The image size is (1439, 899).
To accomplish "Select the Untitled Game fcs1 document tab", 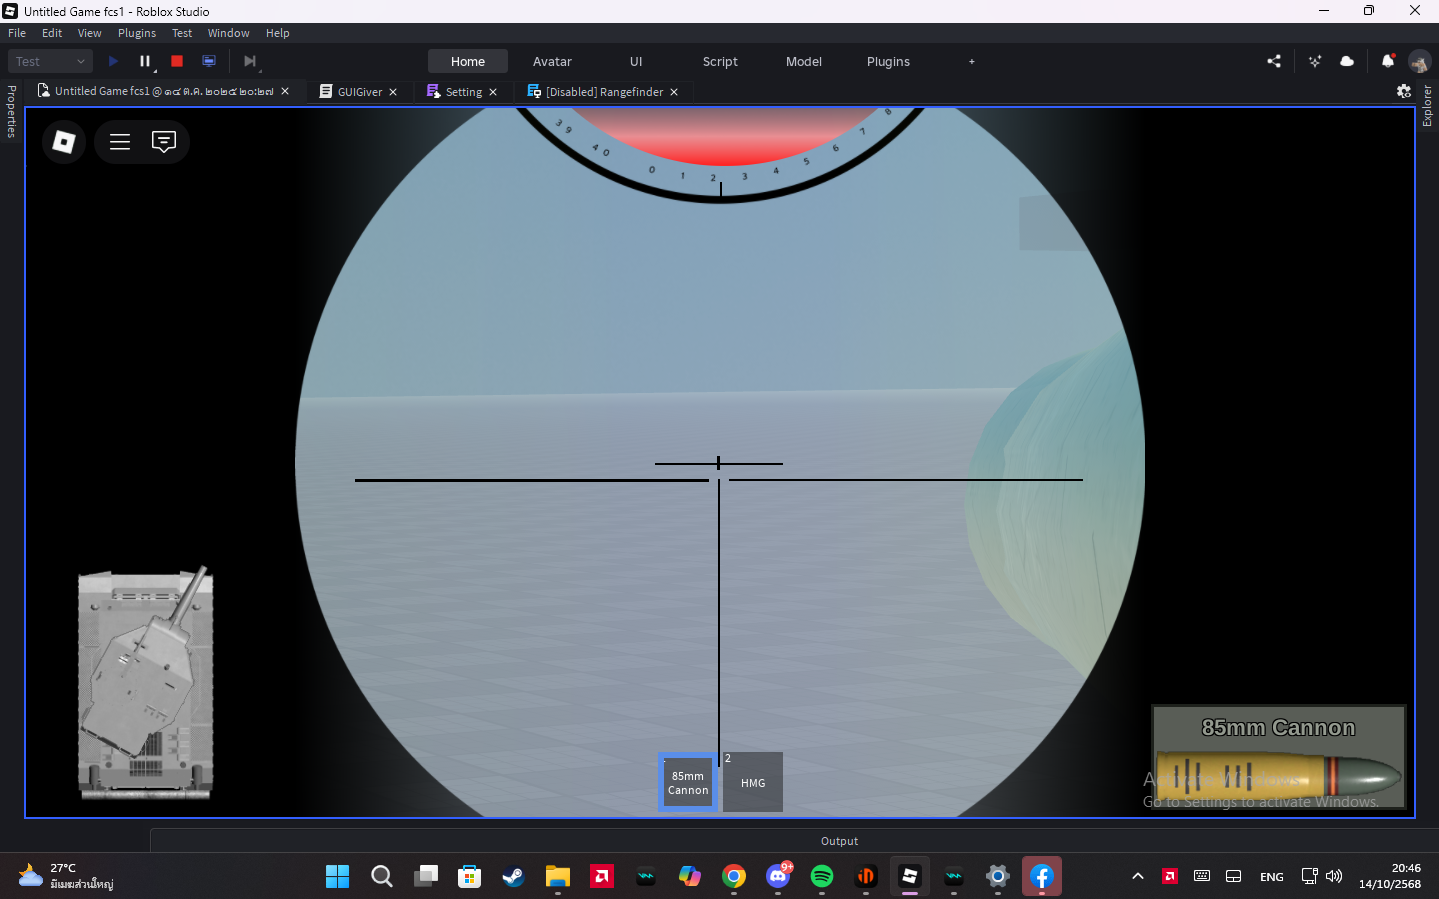I will coord(163,91).
